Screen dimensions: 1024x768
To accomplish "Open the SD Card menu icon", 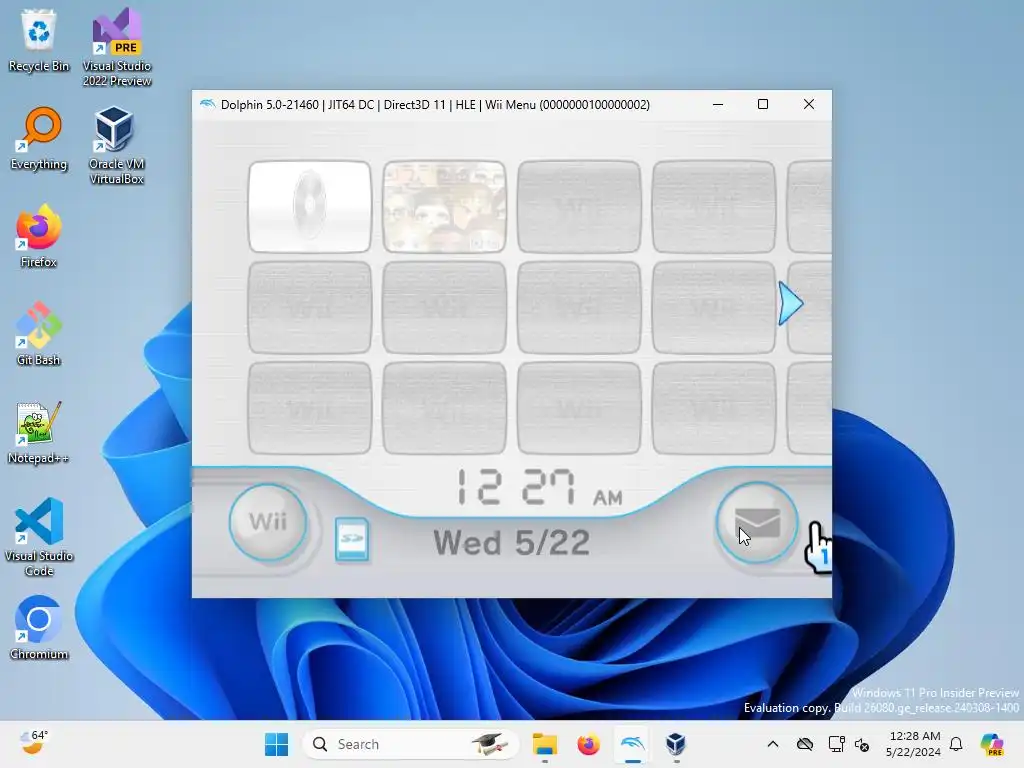I will (352, 539).
